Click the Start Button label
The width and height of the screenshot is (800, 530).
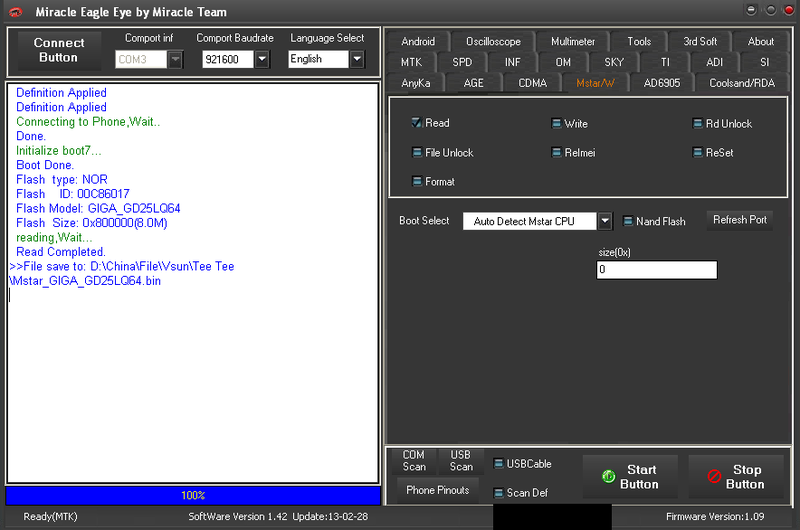pos(640,477)
